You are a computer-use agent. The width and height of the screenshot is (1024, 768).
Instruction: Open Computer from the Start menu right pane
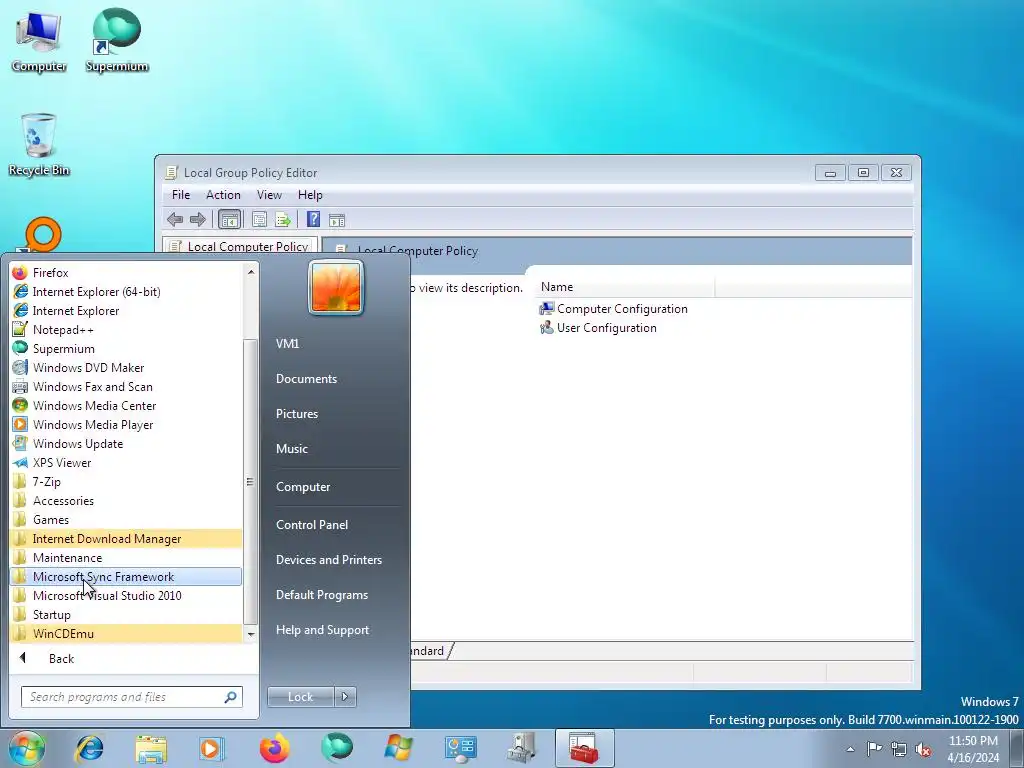pos(302,487)
